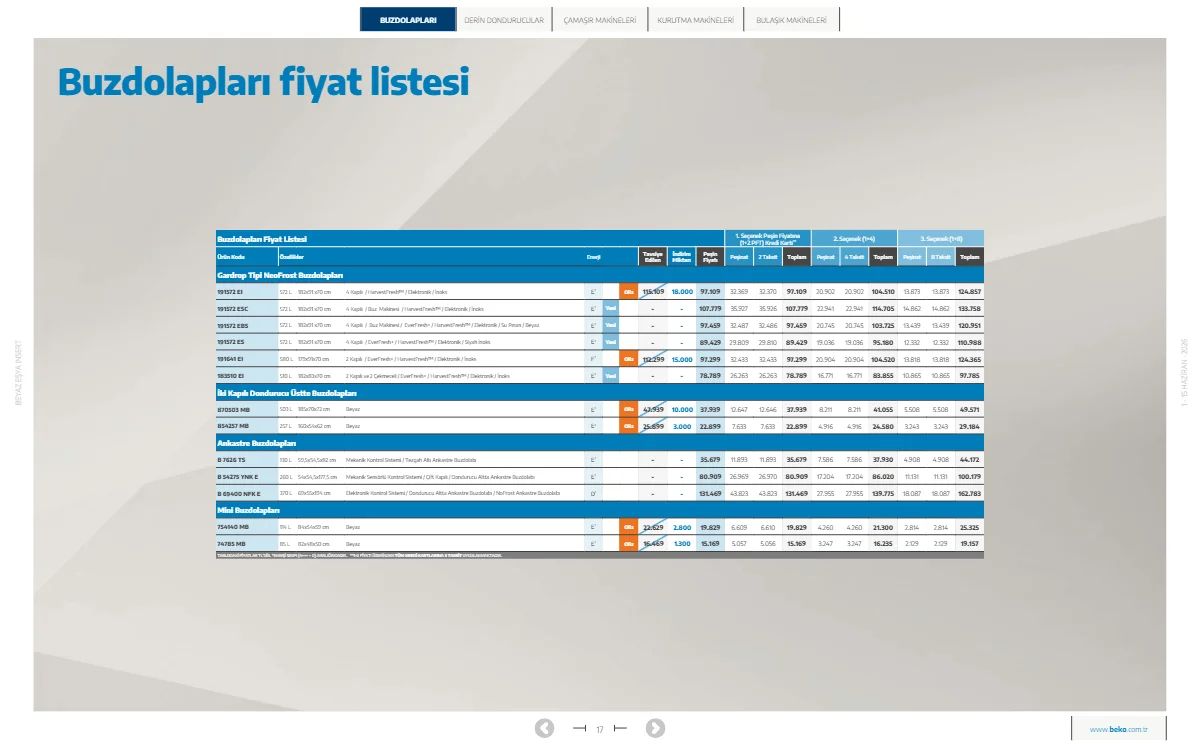Open the Buzdolapları tab
1200x744 pixels.
[x=408, y=20]
